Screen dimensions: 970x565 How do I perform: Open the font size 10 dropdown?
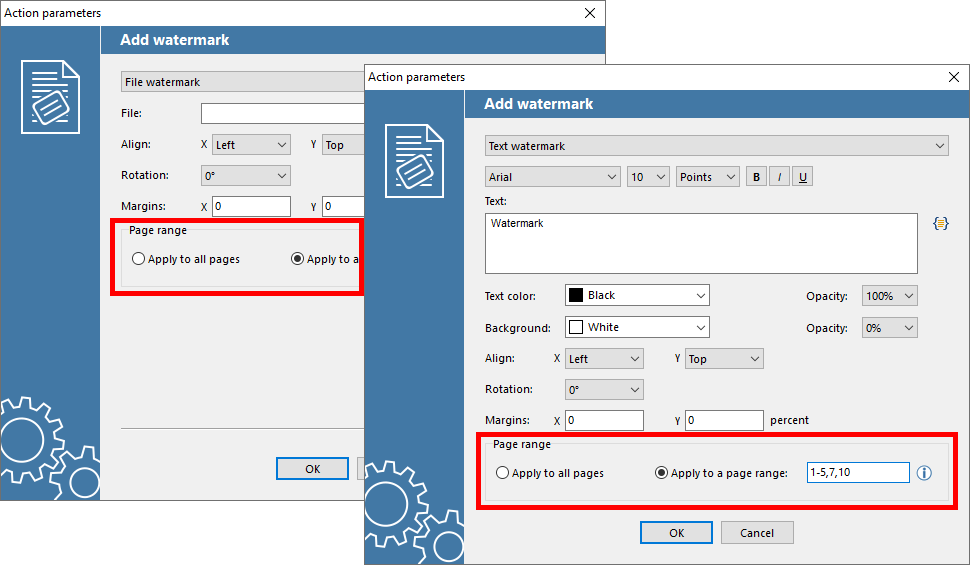click(648, 177)
